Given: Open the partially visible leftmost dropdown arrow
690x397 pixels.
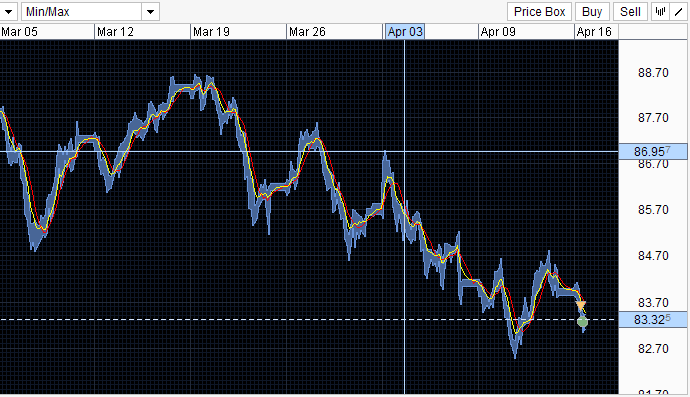Looking at the screenshot, I should pyautogui.click(x=8, y=11).
